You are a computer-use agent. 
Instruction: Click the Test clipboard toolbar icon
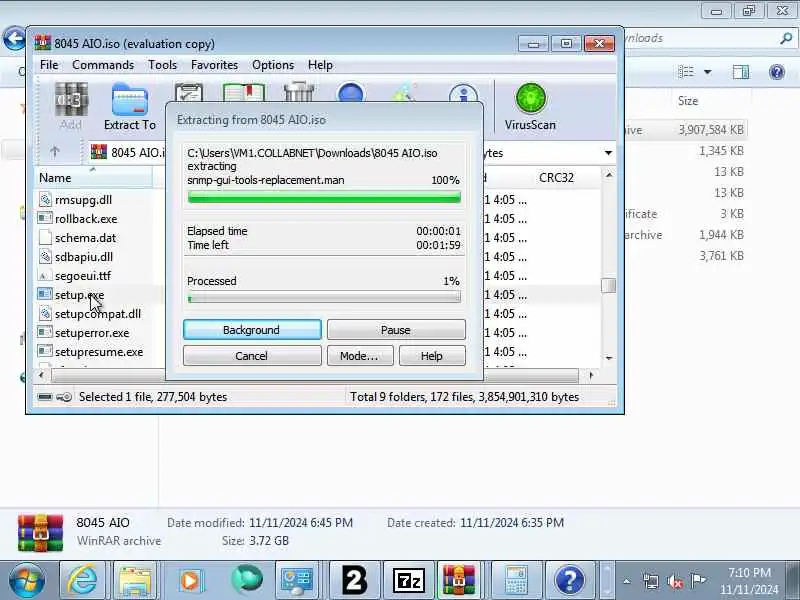click(x=189, y=92)
